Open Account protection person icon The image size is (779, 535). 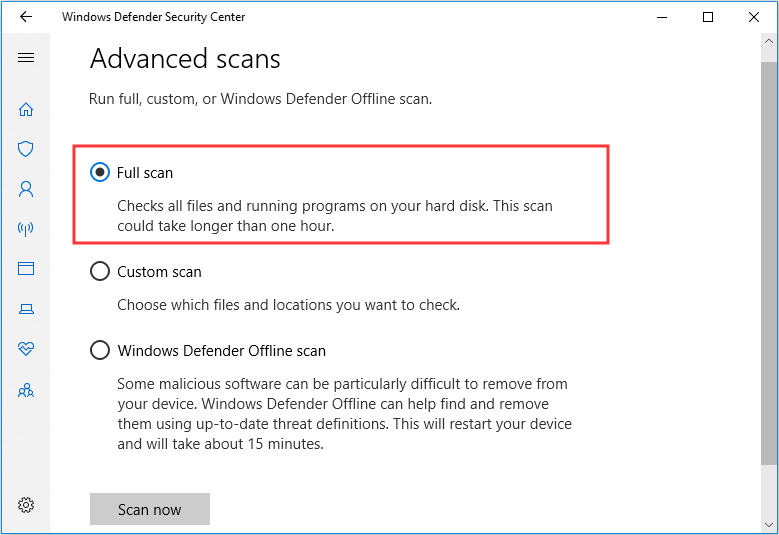(x=26, y=189)
